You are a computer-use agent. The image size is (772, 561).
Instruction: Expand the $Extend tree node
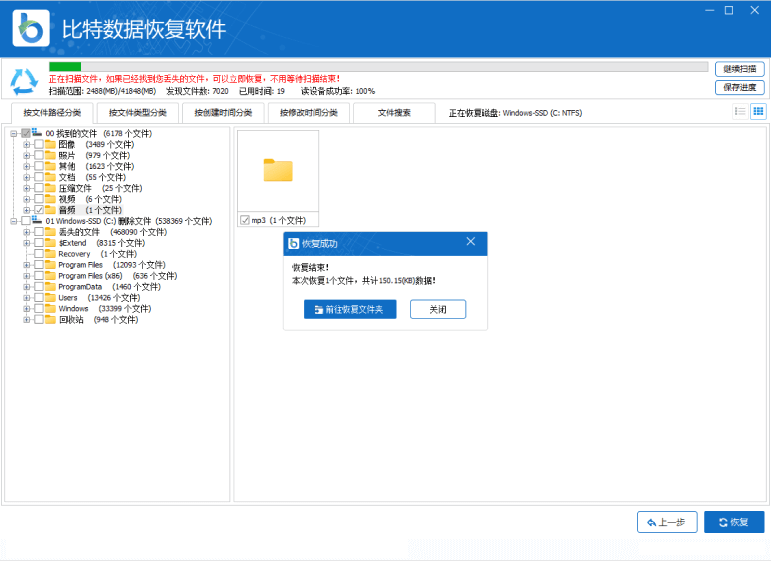tap(27, 243)
